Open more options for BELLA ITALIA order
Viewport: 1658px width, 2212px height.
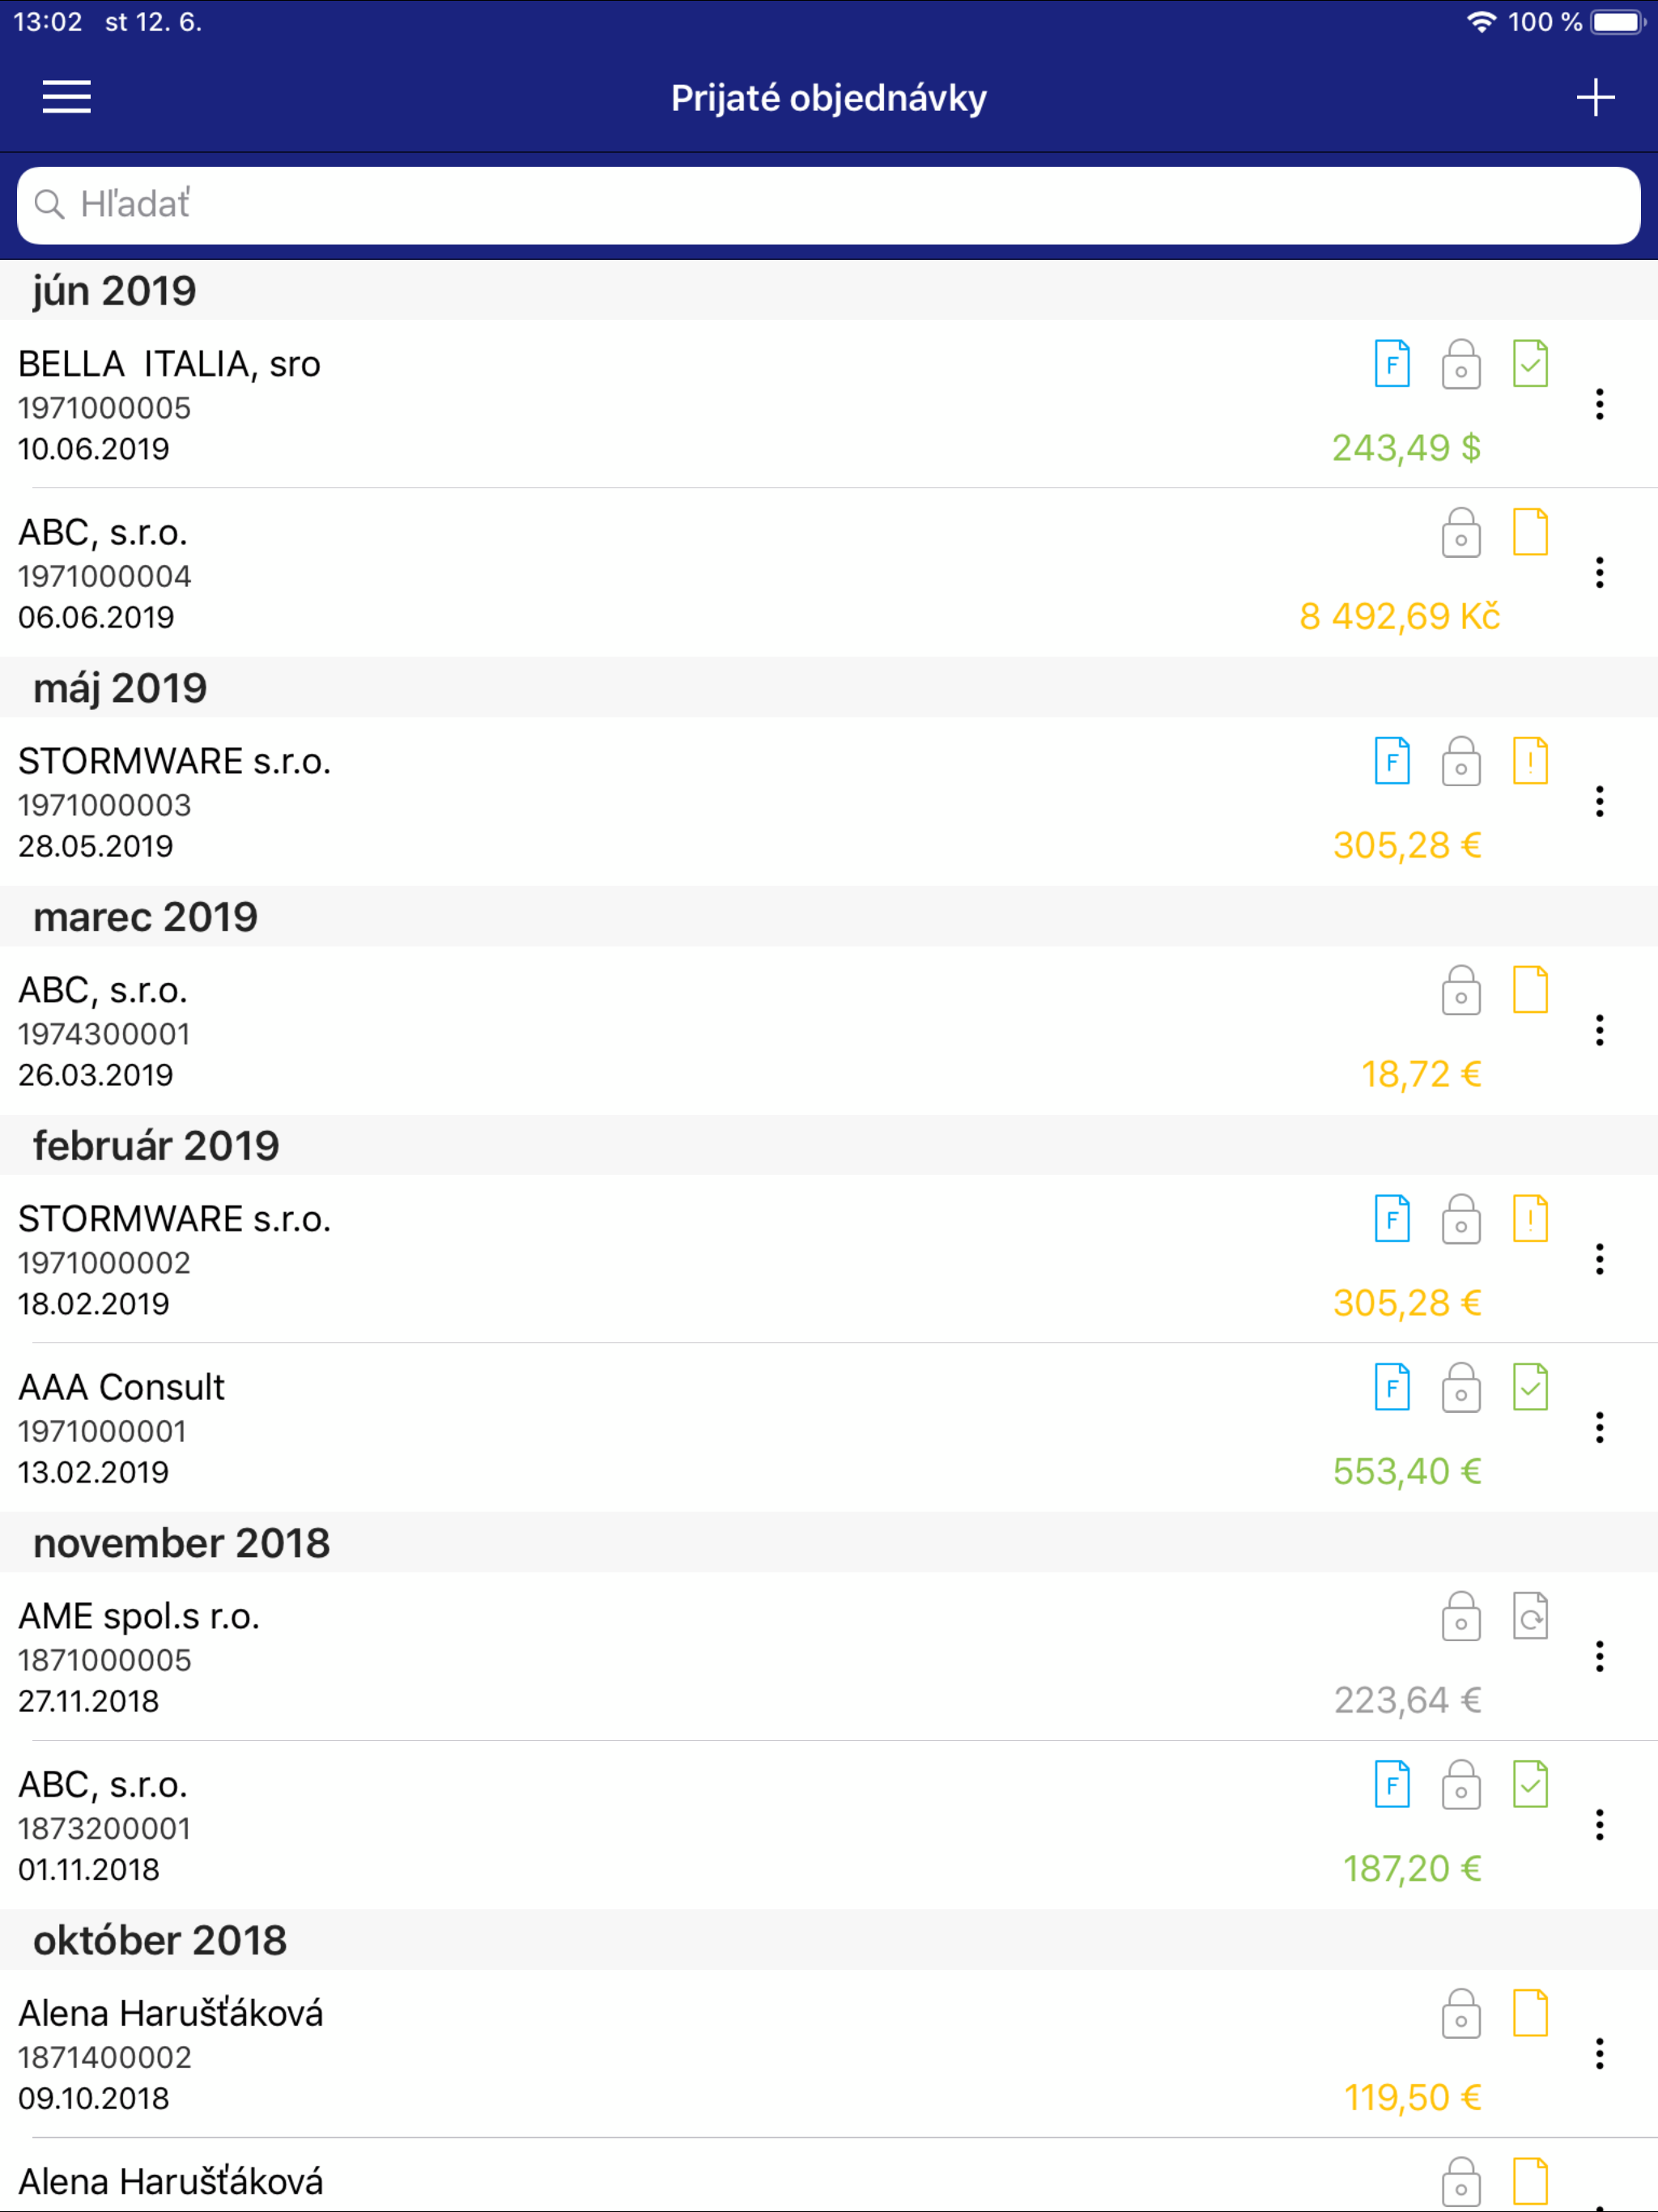tap(1599, 404)
